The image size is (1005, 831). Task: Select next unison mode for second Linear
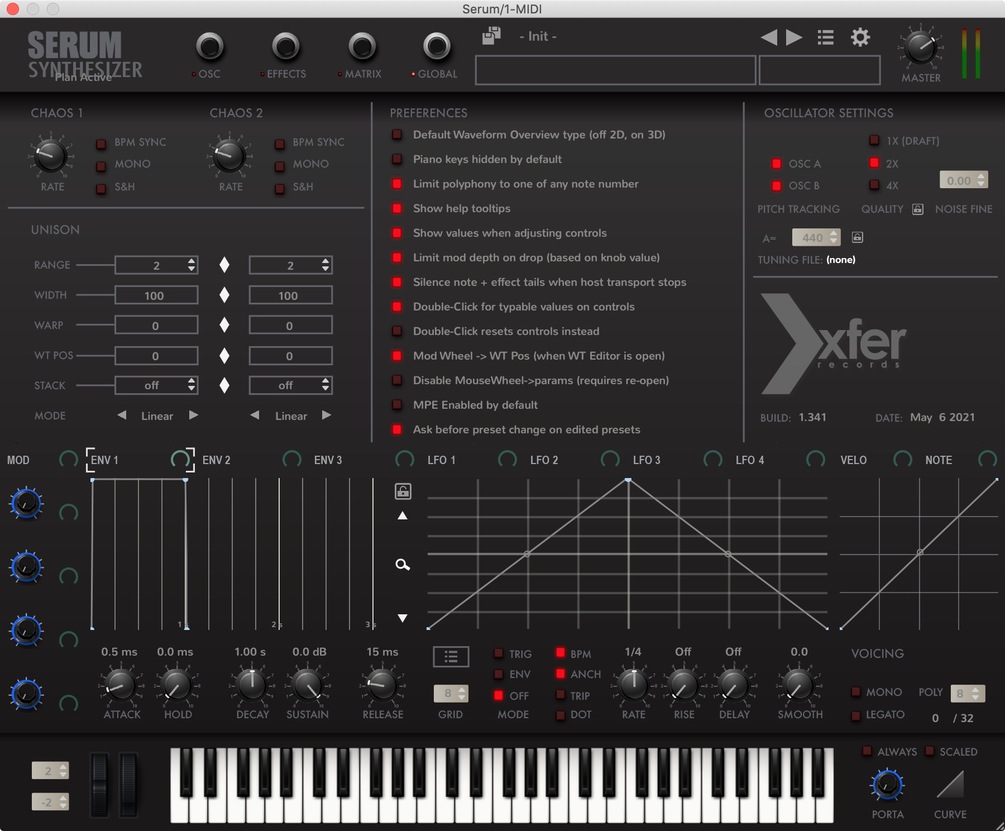click(x=326, y=415)
